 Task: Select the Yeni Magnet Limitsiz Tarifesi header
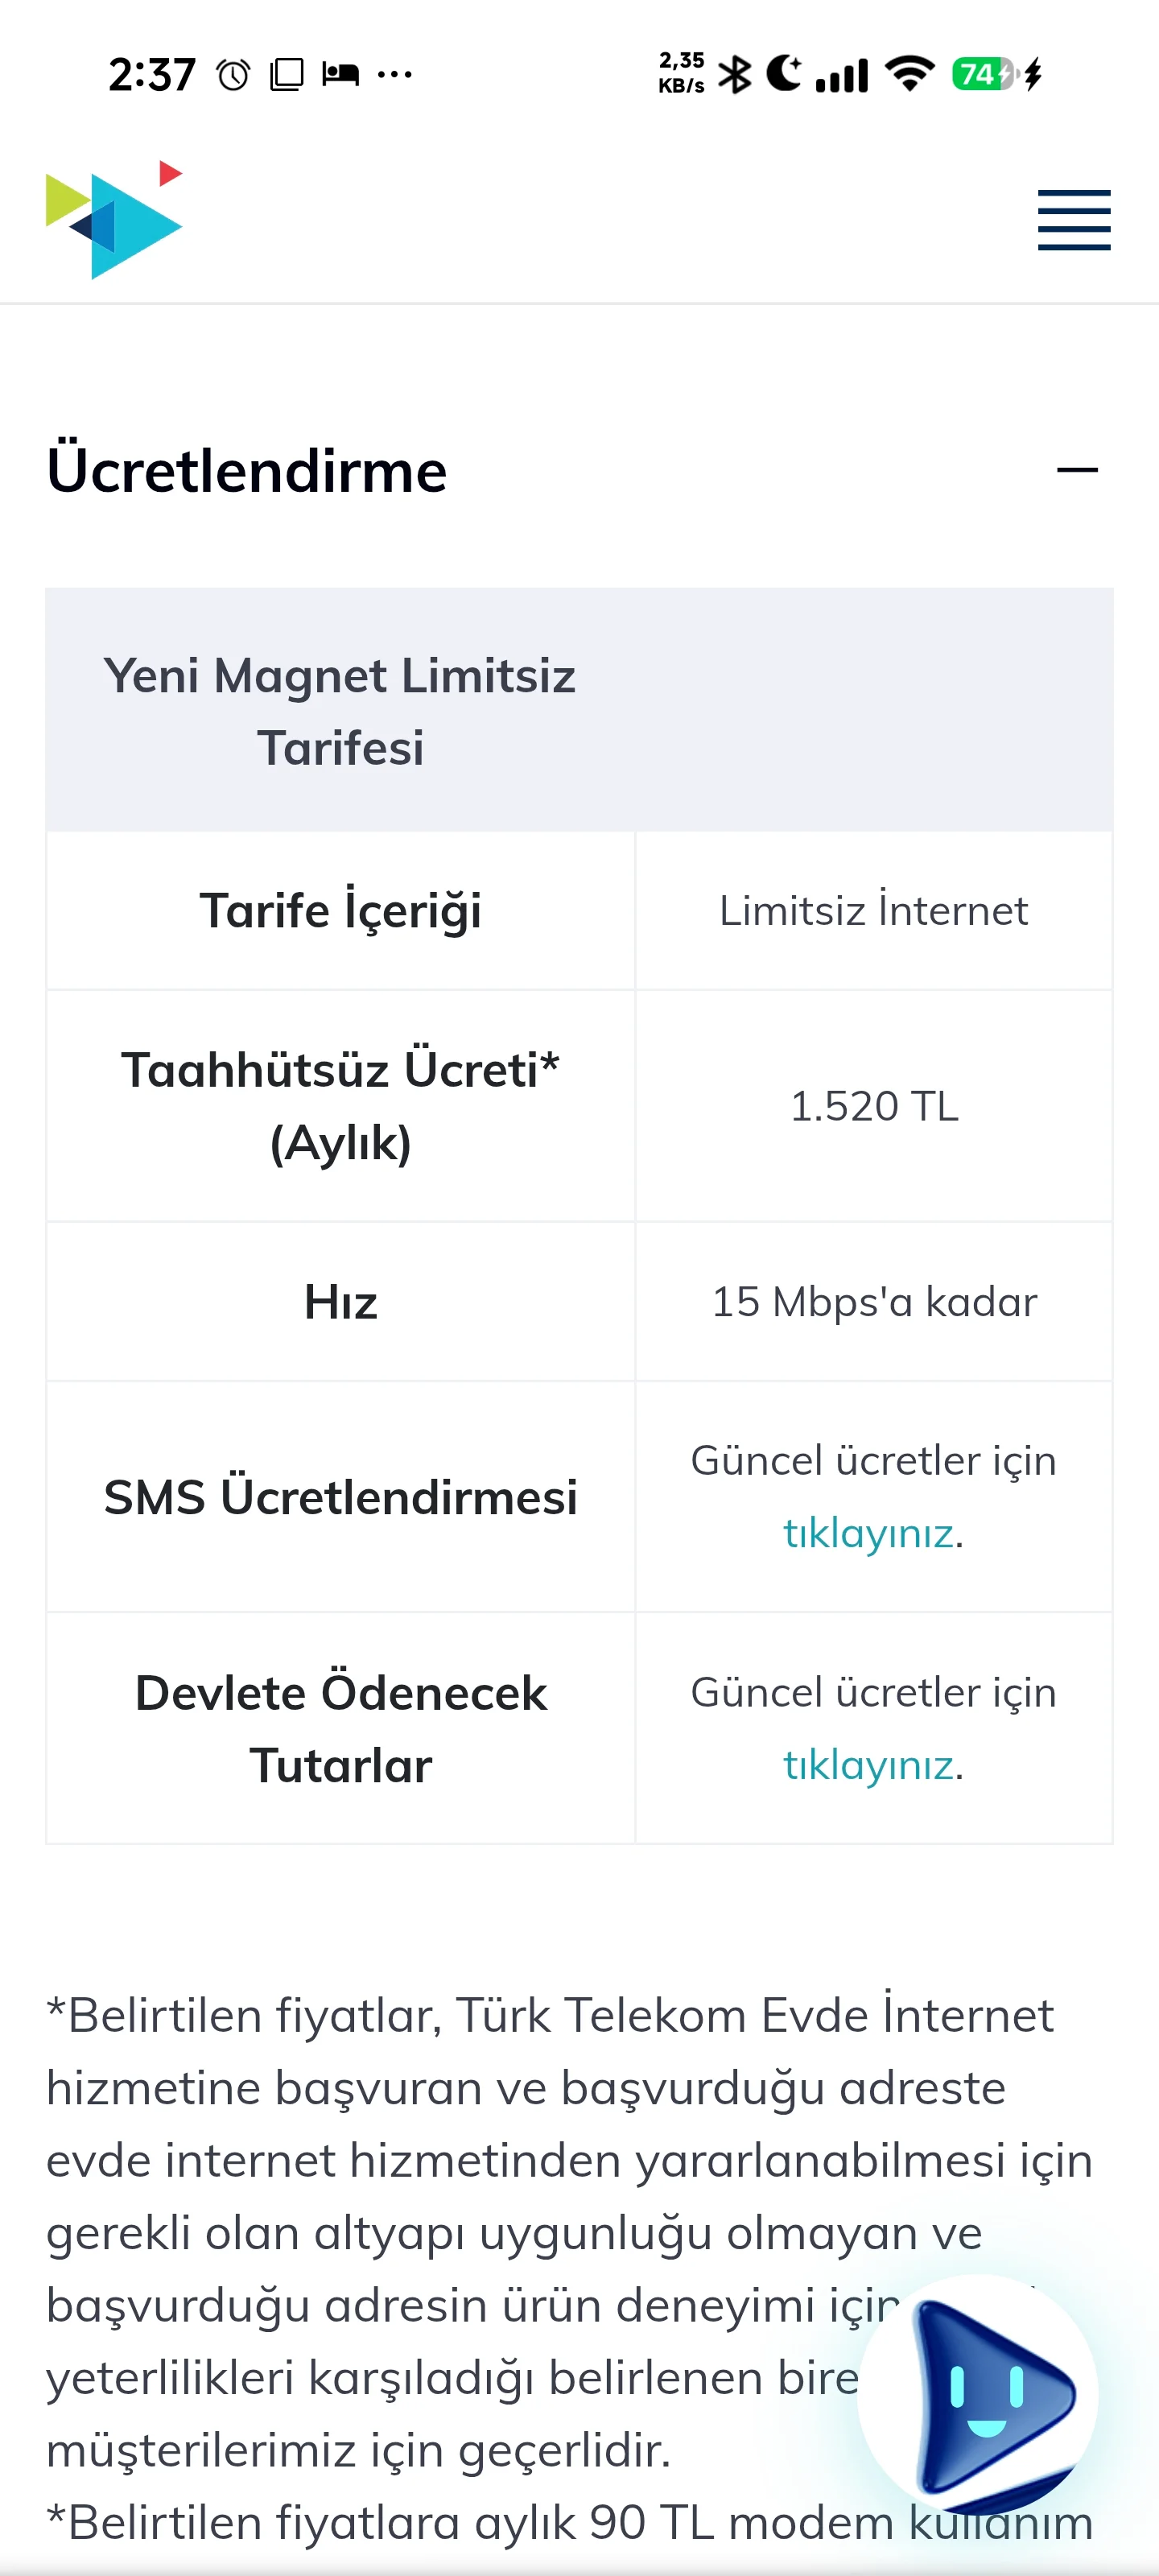[x=340, y=711]
